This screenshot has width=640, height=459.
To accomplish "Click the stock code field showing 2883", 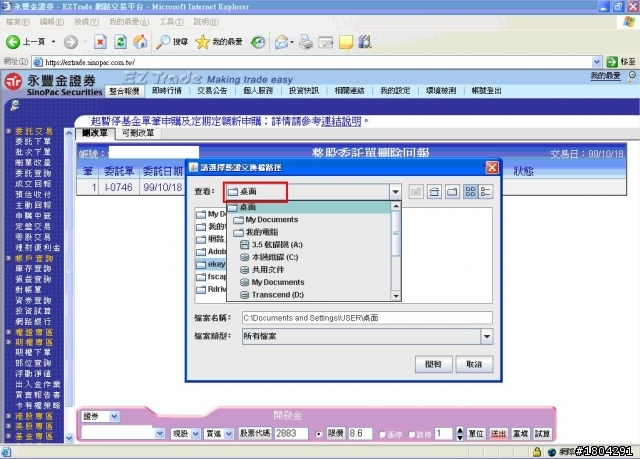I will tap(291, 434).
